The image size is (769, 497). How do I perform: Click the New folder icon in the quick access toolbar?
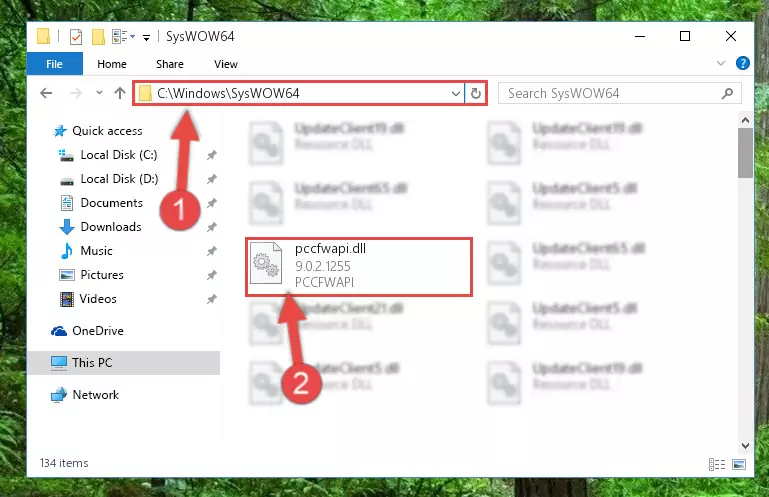point(98,37)
